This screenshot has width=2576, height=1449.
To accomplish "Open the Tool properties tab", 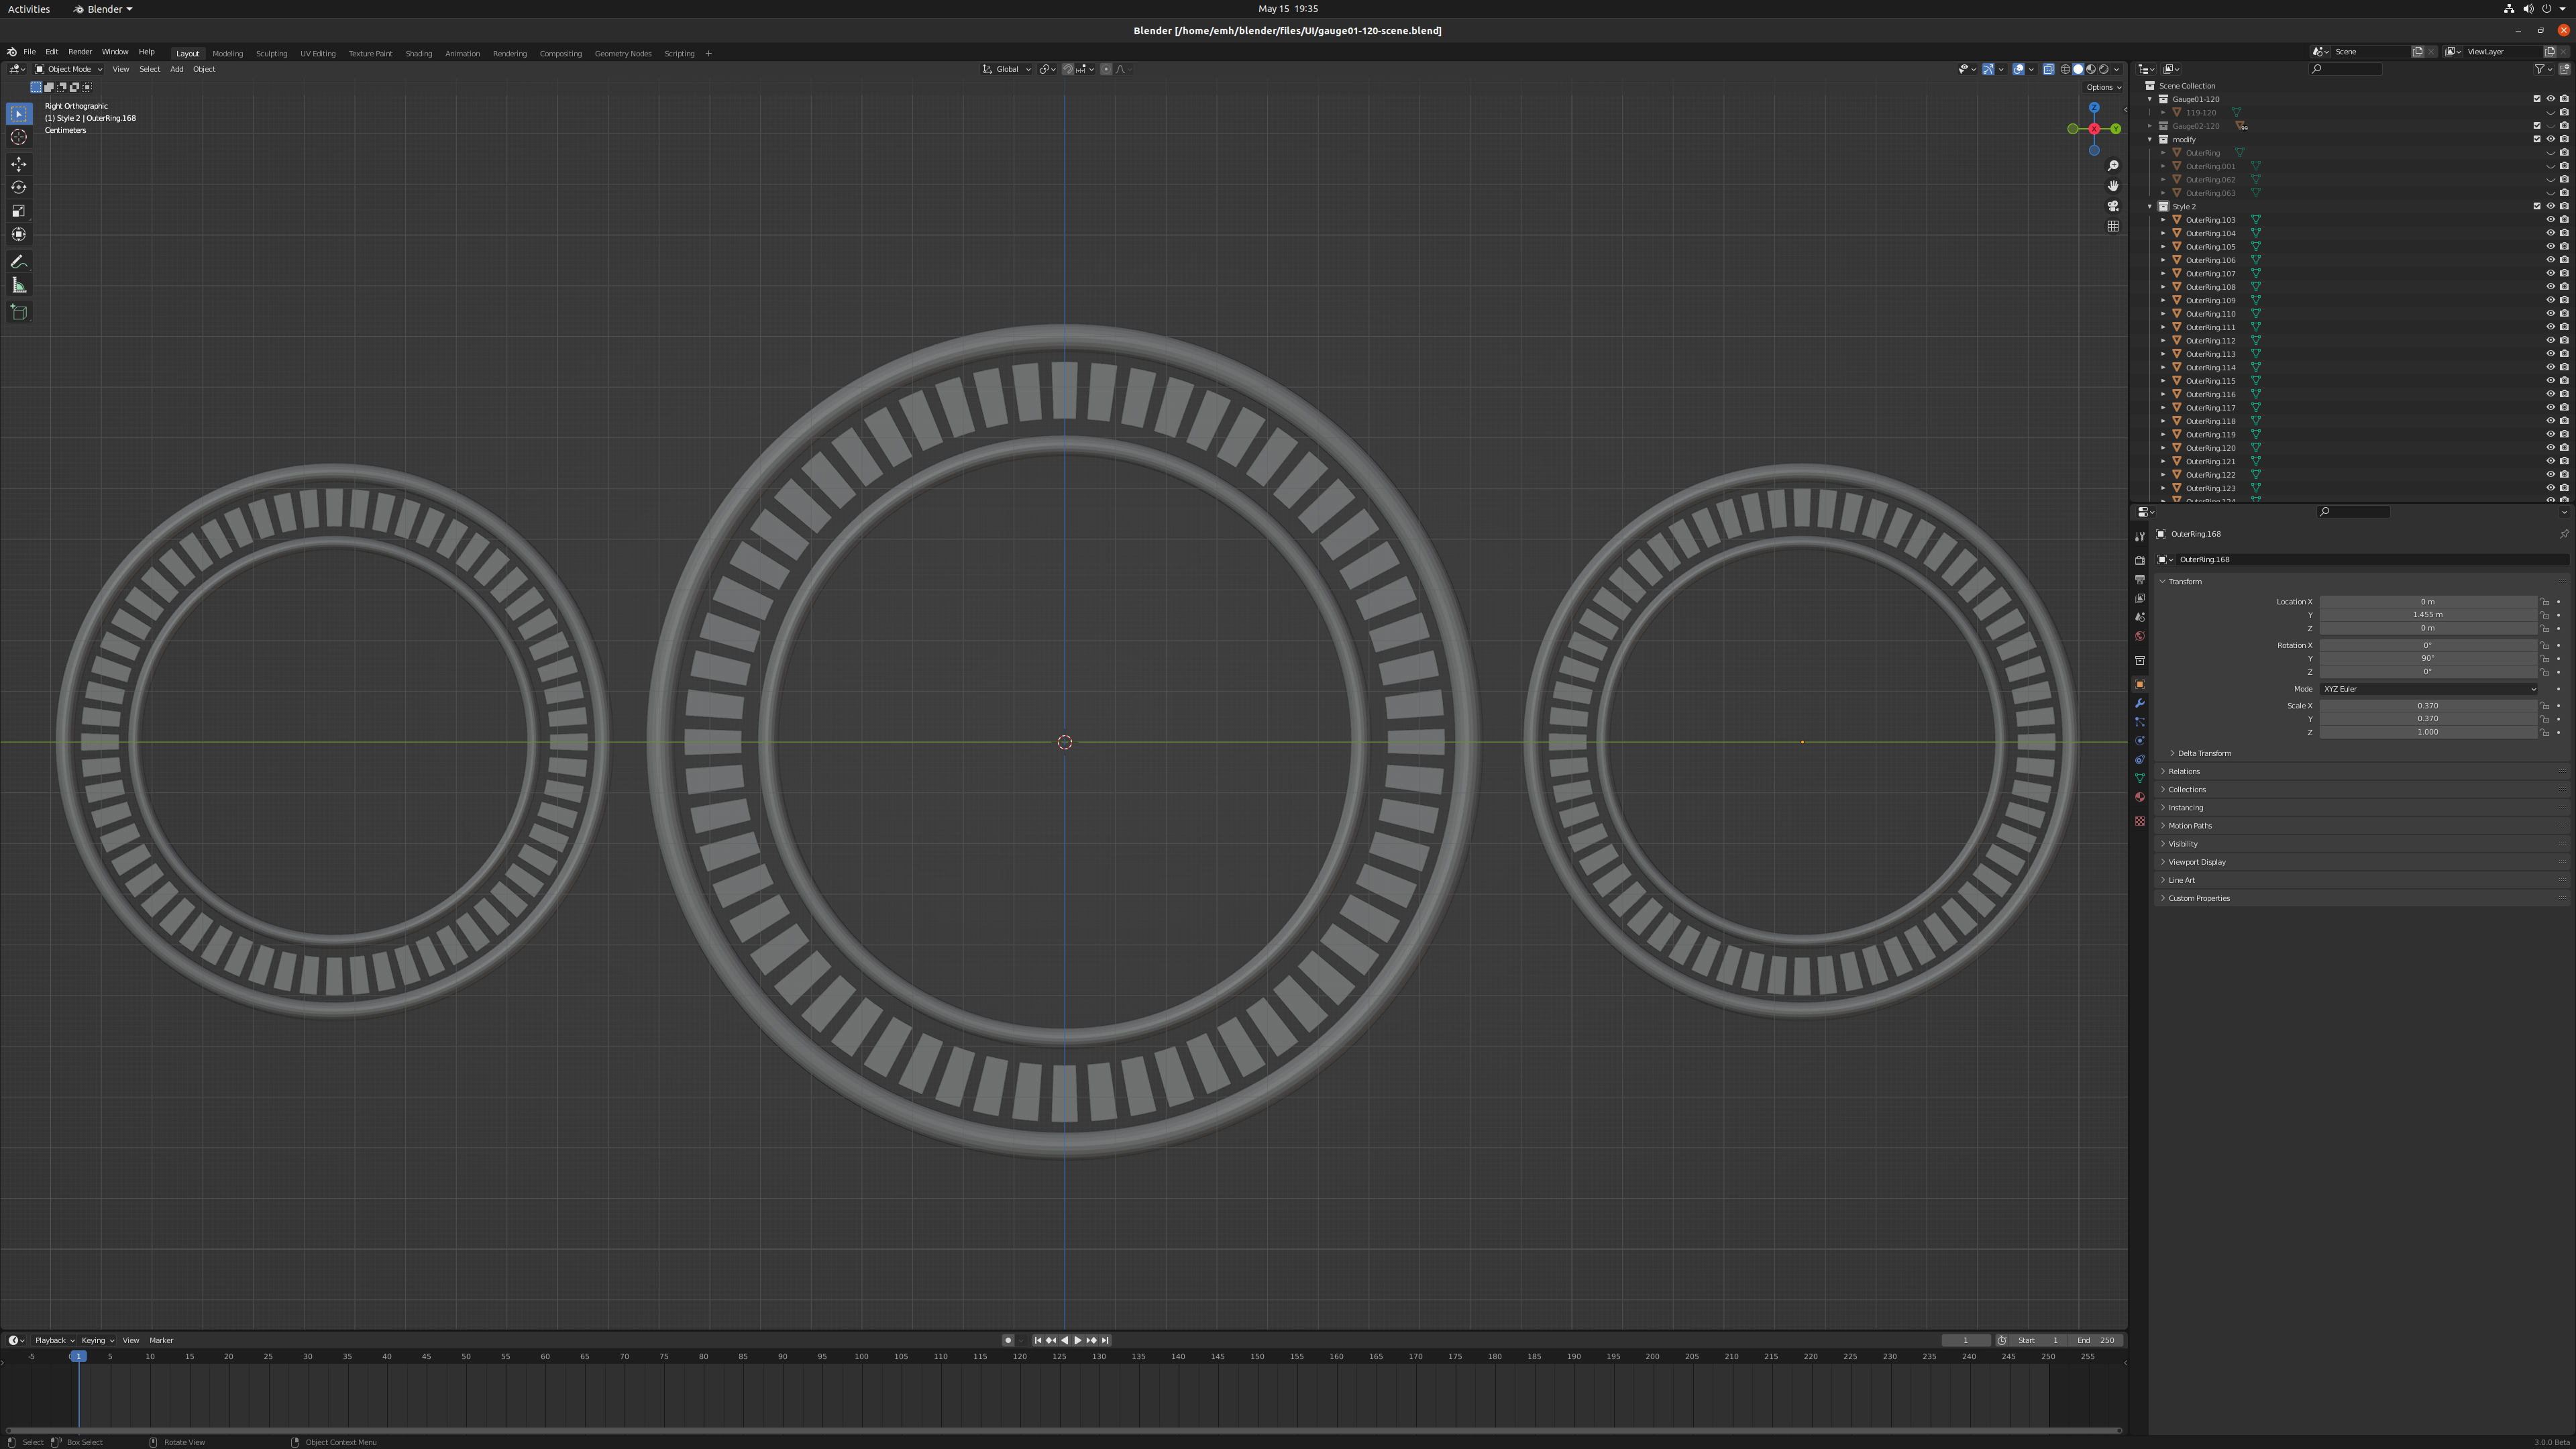I will [x=2139, y=537].
